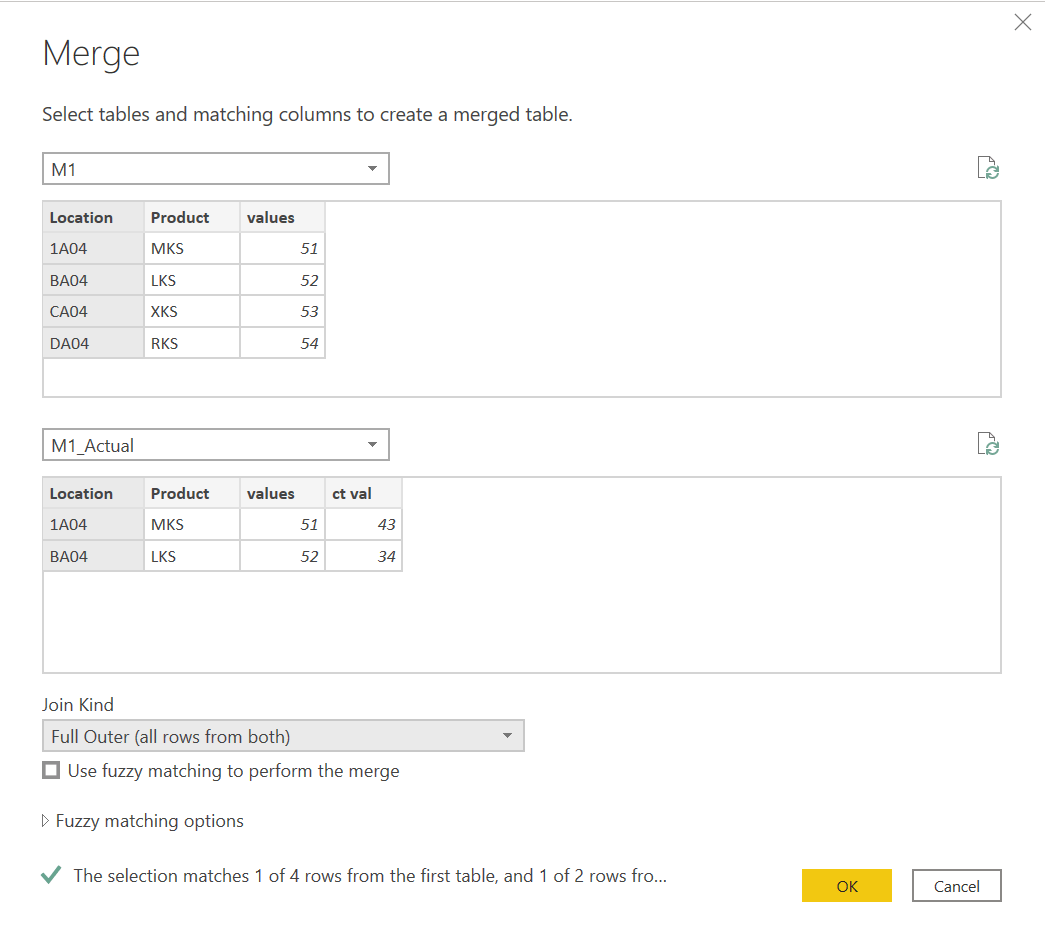The image size is (1045, 946).
Task: Select the ct val column in M1_Actual
Action: point(349,493)
